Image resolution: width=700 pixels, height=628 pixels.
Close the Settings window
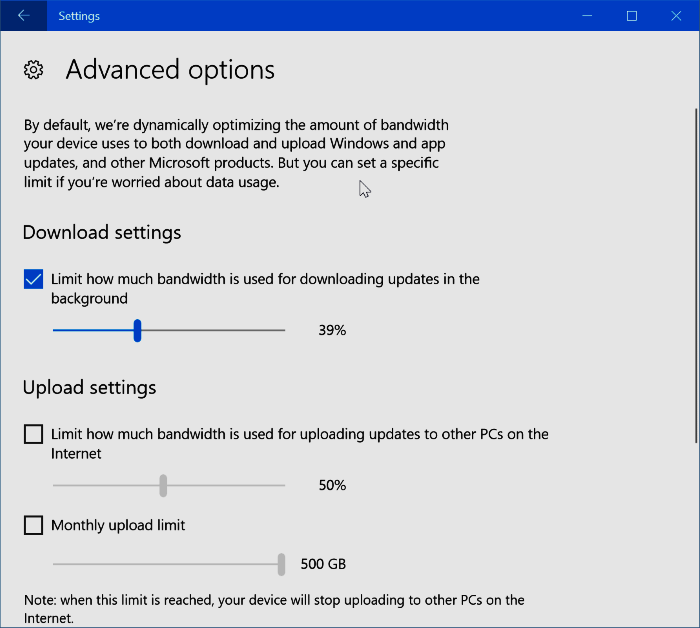coord(677,16)
